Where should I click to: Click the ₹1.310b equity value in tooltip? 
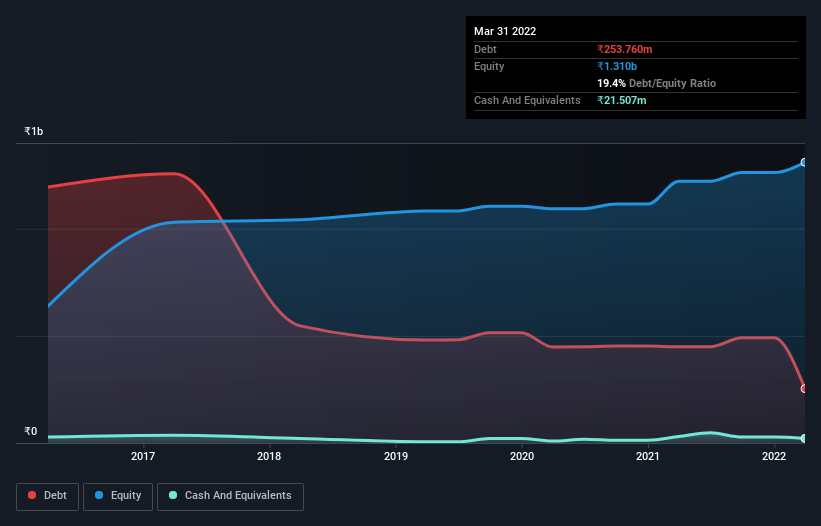tap(617, 66)
